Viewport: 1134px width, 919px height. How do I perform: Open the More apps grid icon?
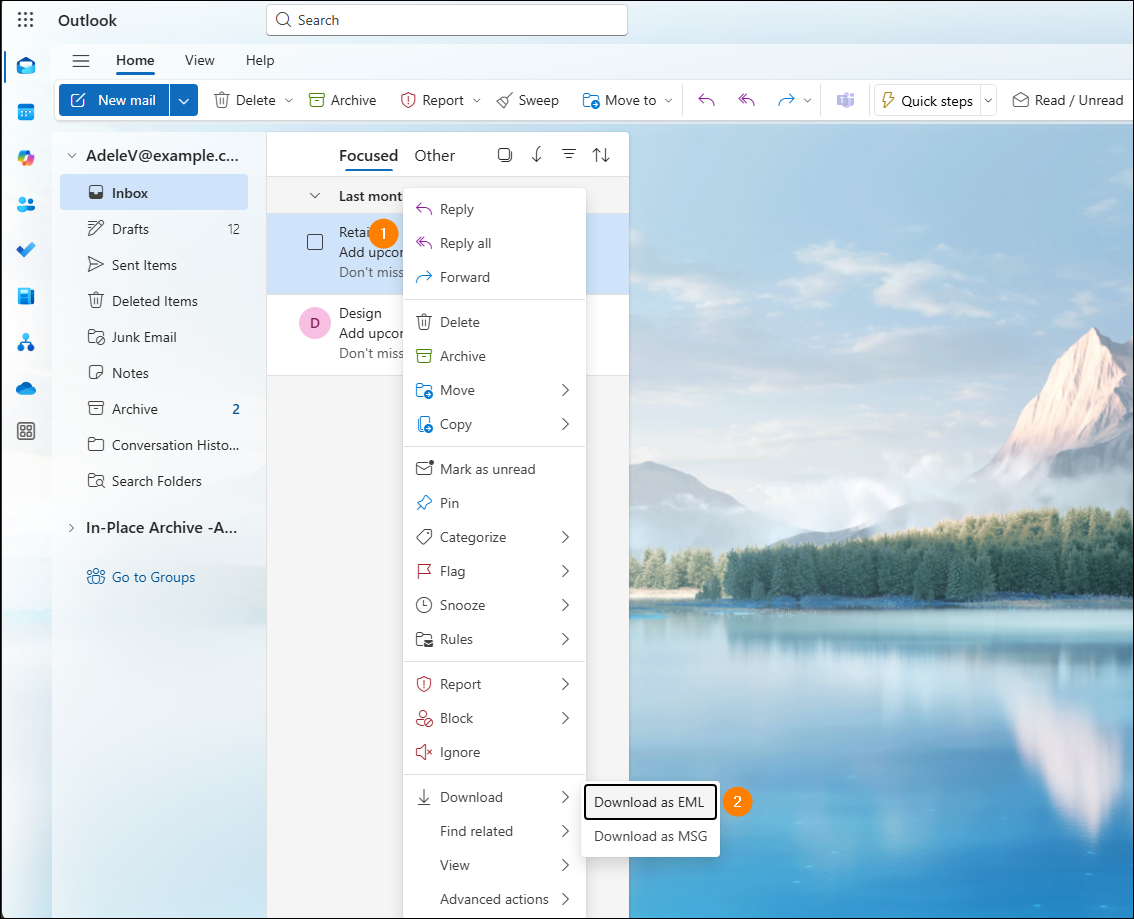pyautogui.click(x=26, y=431)
